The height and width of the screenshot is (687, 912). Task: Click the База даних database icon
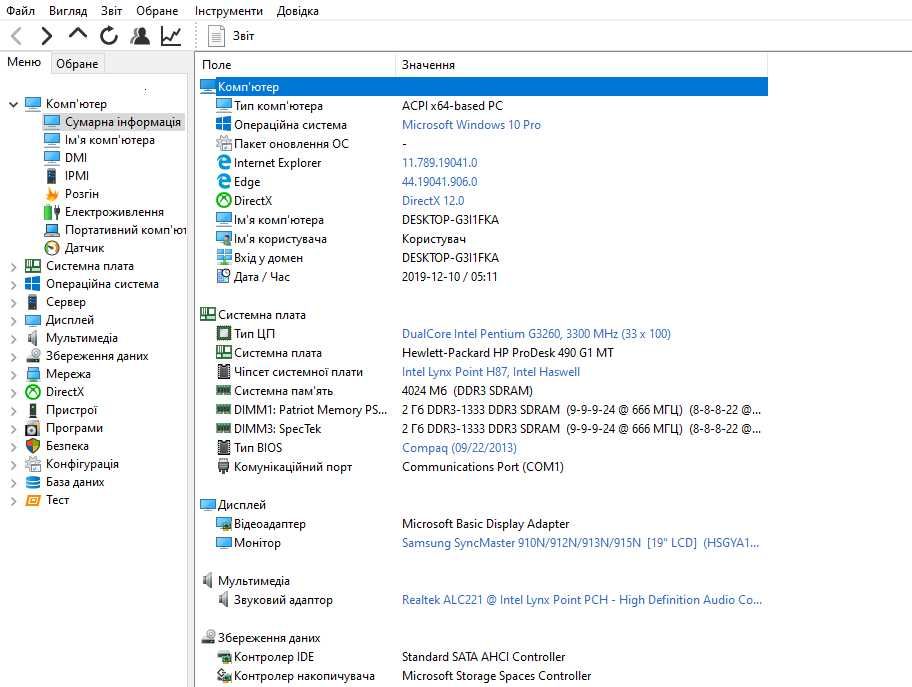point(33,482)
